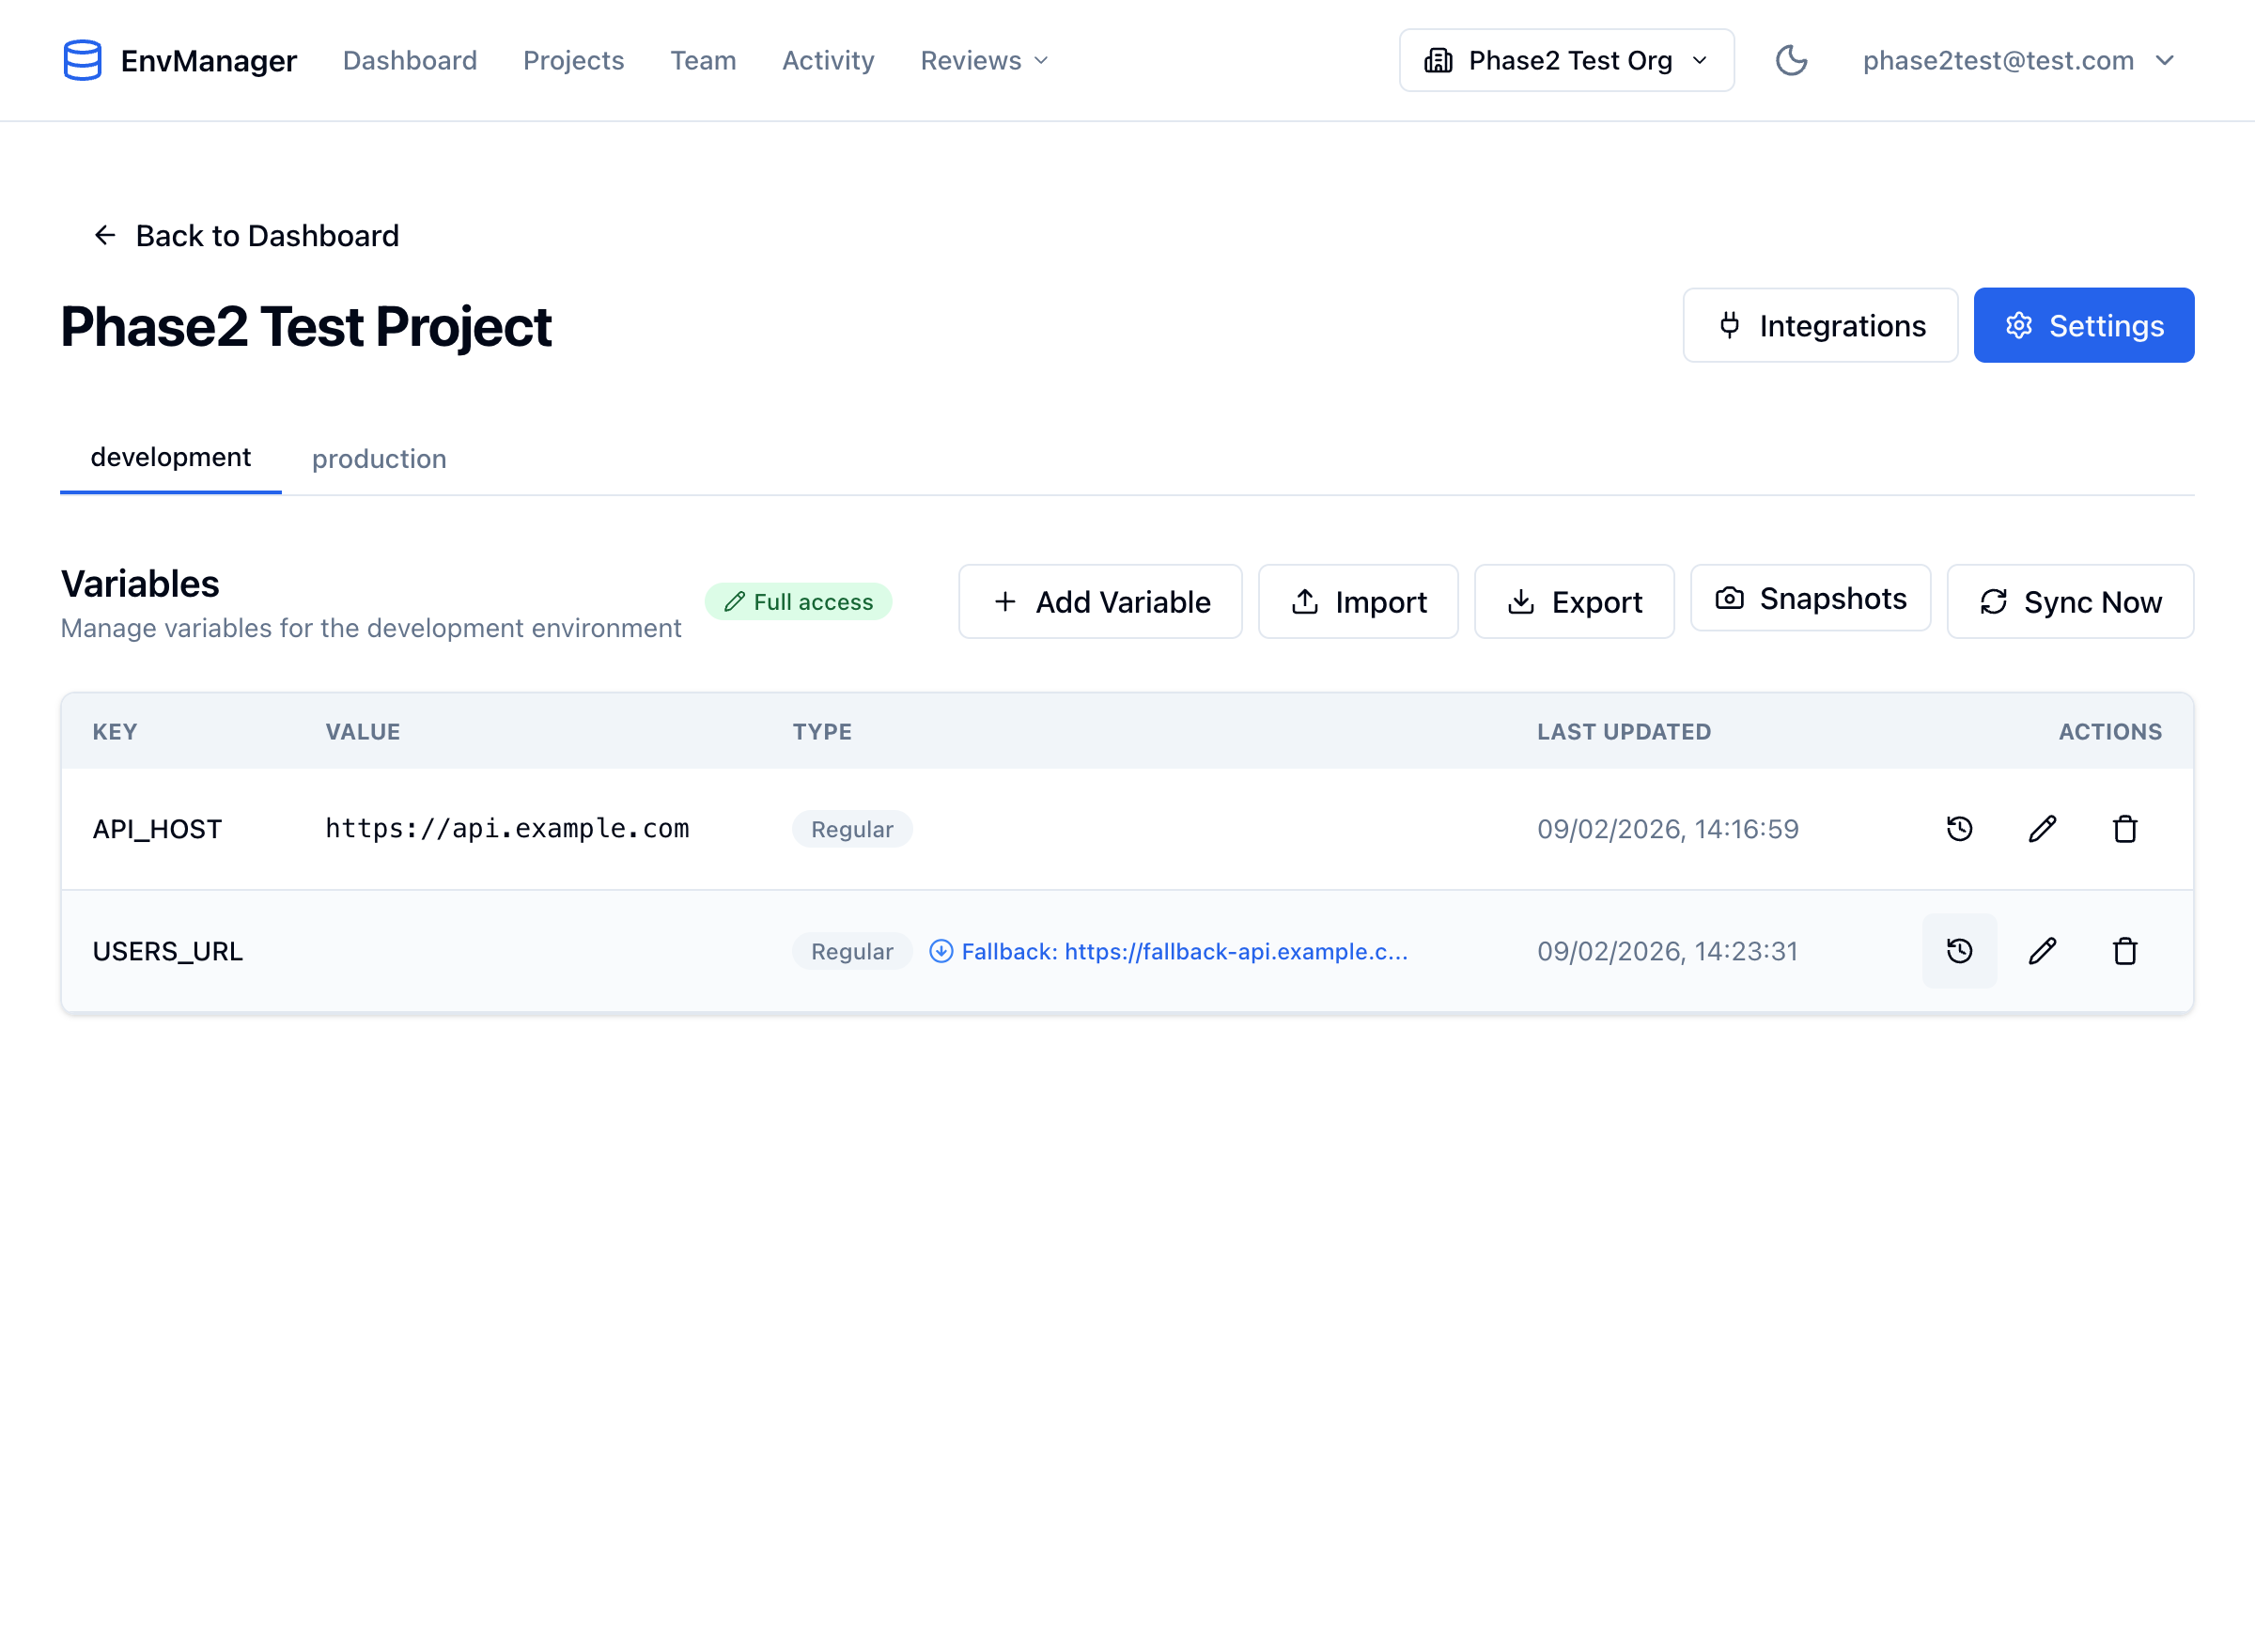The width and height of the screenshot is (2255, 1652).
Task: Open the Phase2 Test Org selector
Action: click(1566, 60)
